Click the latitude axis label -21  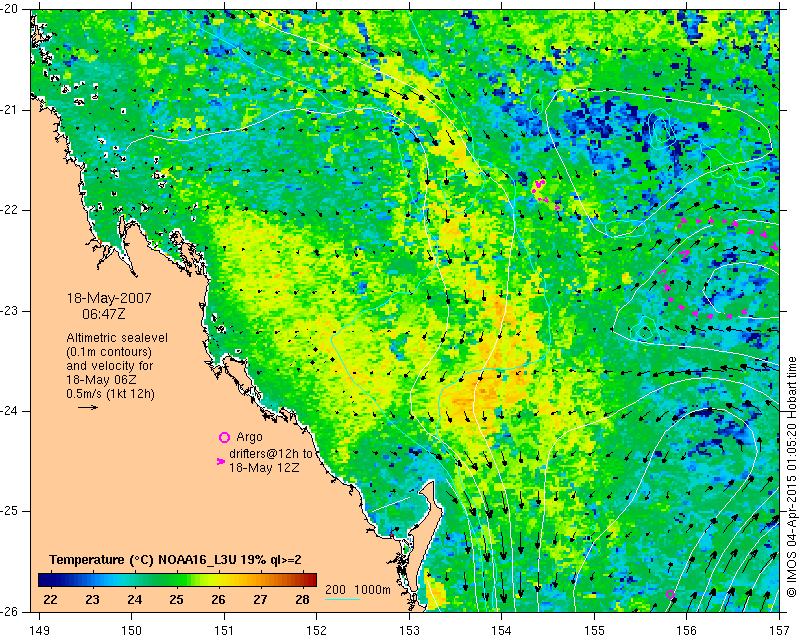coord(9,110)
